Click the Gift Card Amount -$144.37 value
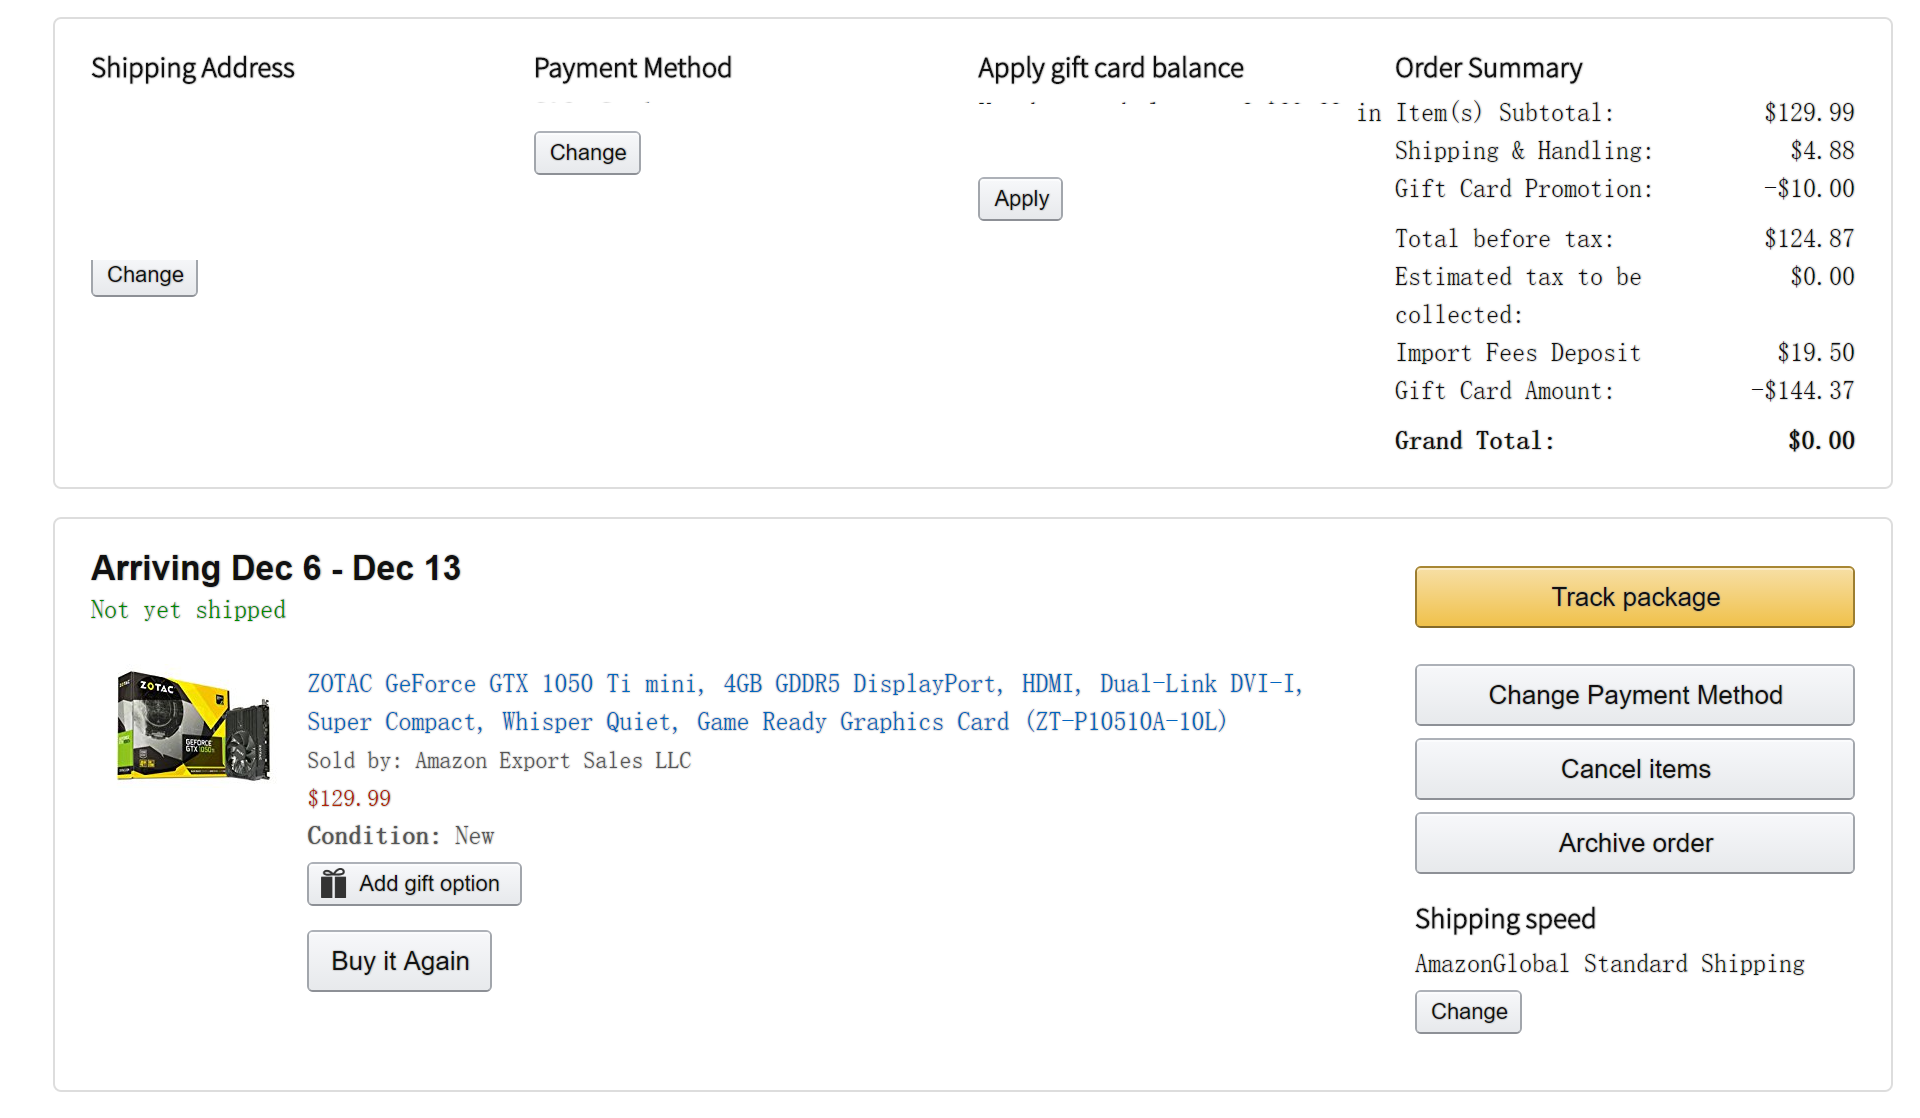This screenshot has height=1118, width=1920. coord(1803,391)
